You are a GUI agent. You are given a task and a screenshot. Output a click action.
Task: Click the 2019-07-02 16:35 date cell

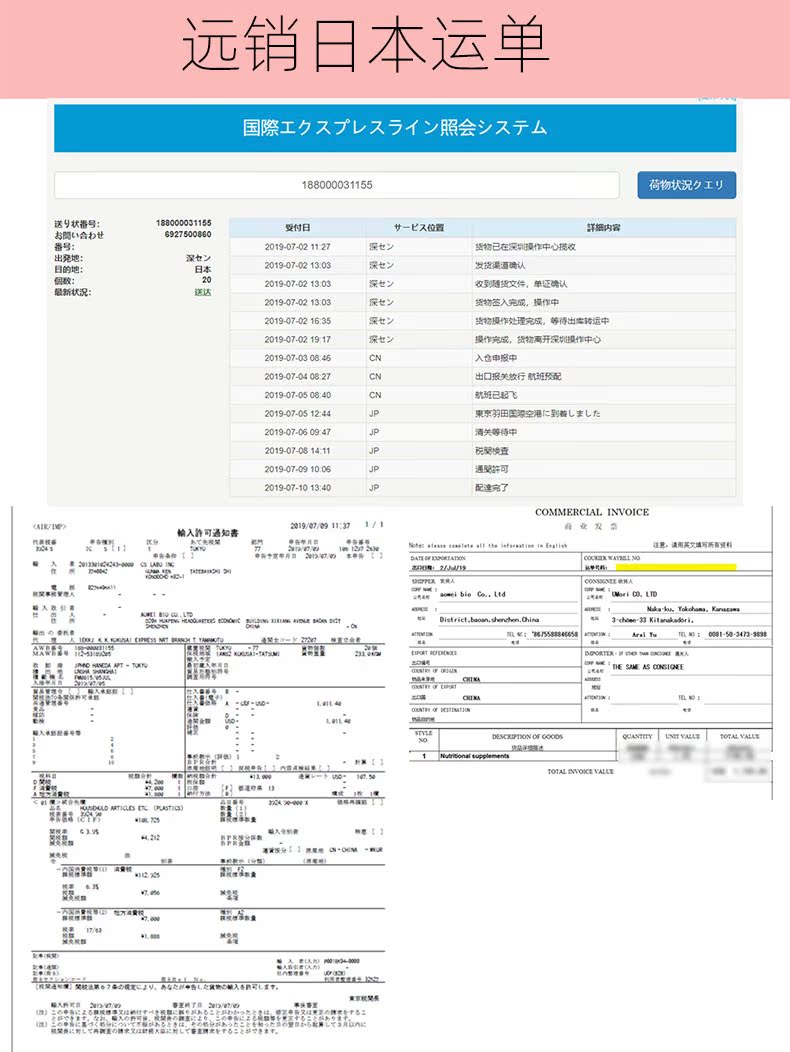click(x=297, y=321)
